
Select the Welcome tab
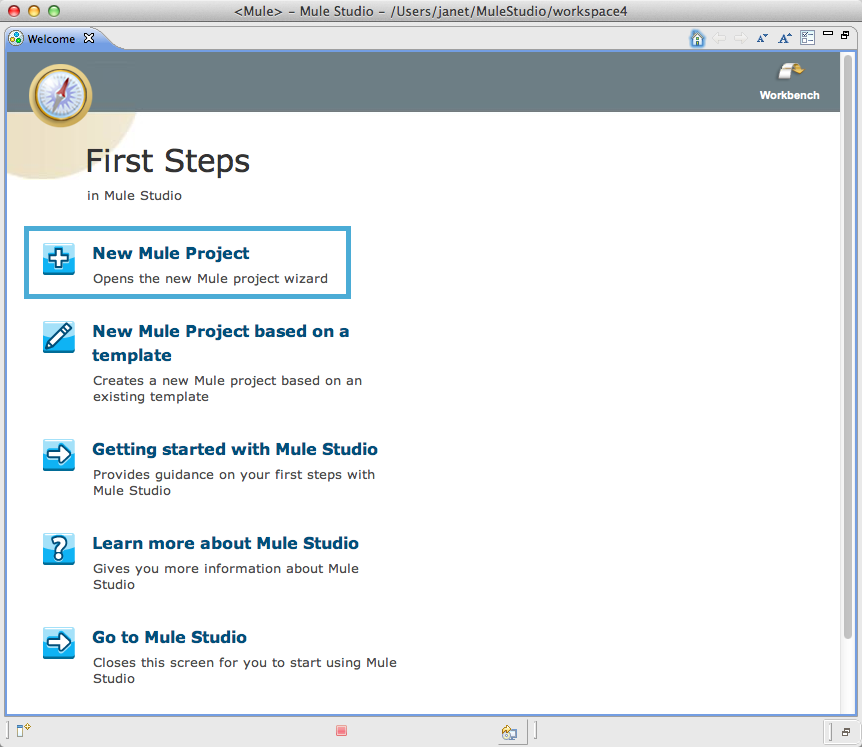[x=50, y=39]
